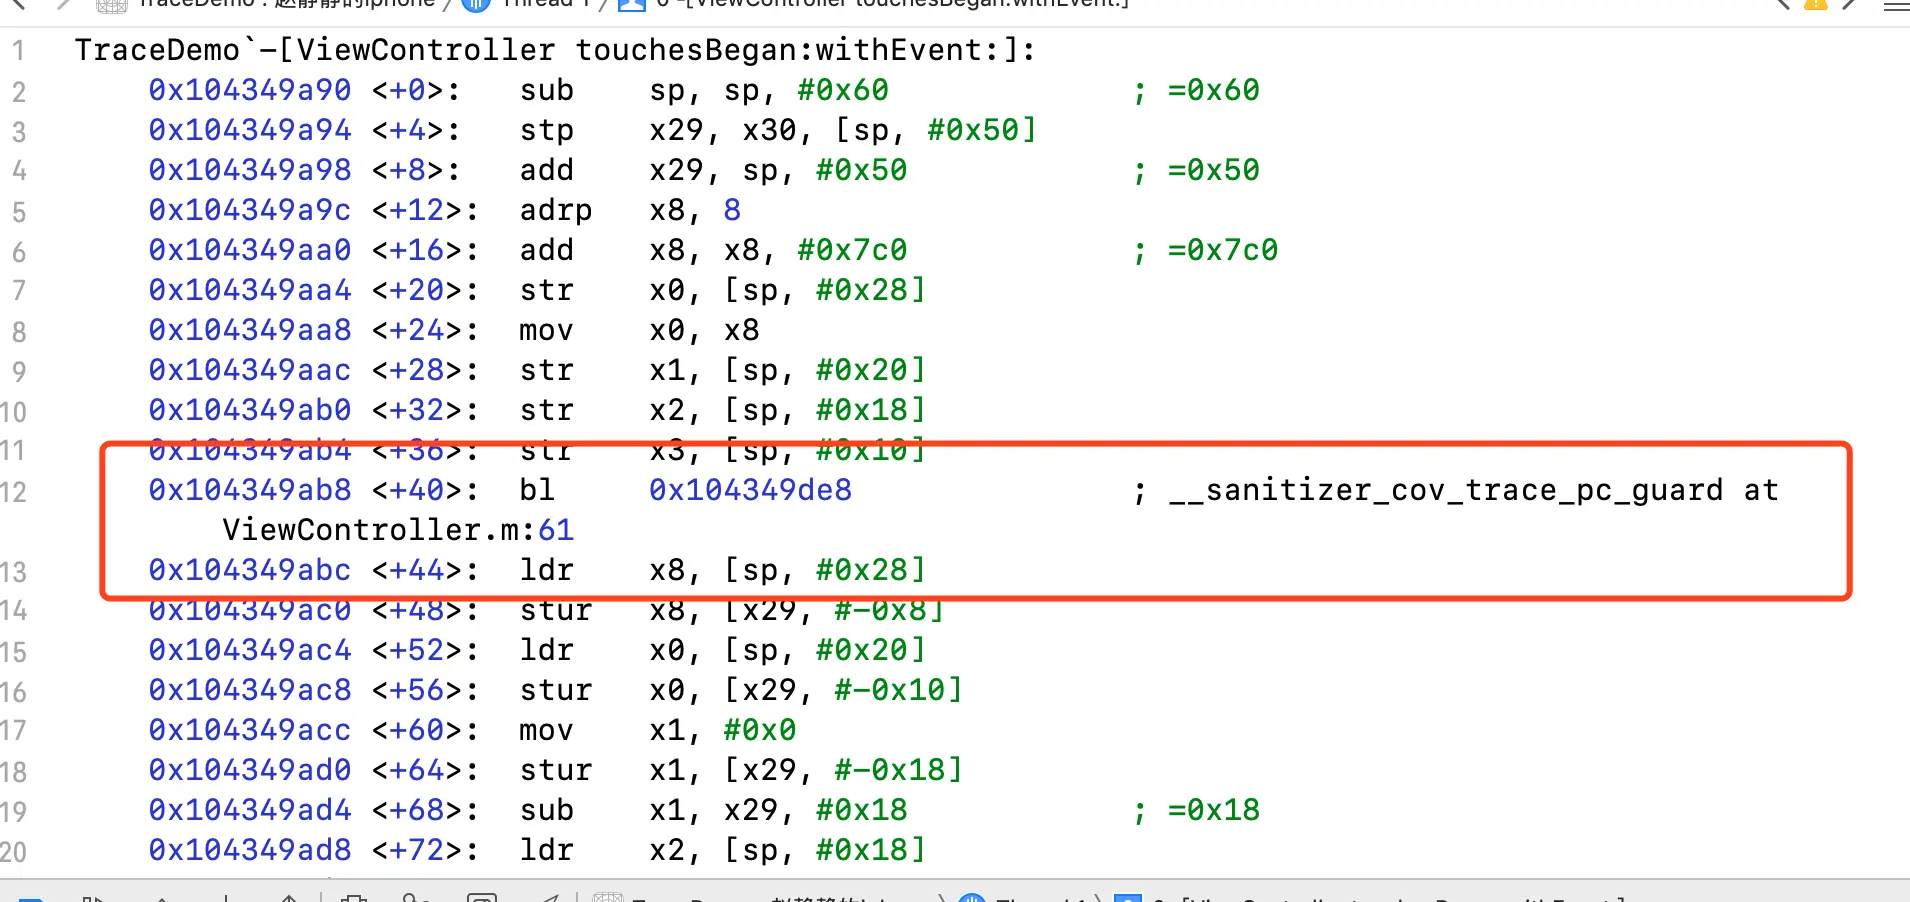1910x902 pixels.
Task: Open TraceDemo breadcrumb in top jump bar
Action: point(265,4)
